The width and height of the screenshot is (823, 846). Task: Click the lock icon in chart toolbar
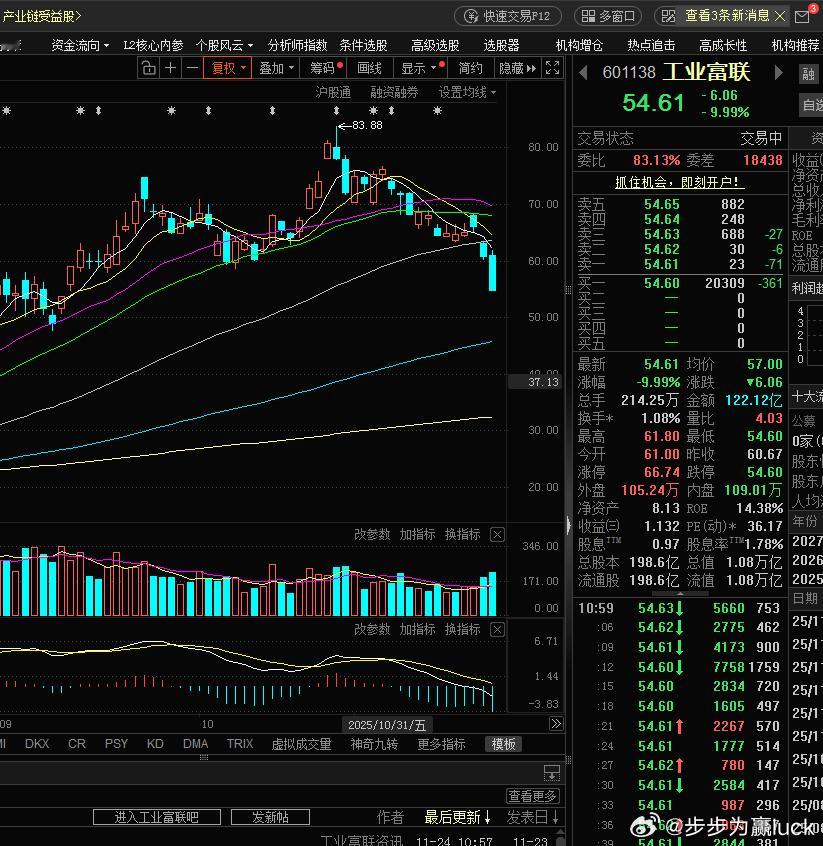(x=148, y=69)
